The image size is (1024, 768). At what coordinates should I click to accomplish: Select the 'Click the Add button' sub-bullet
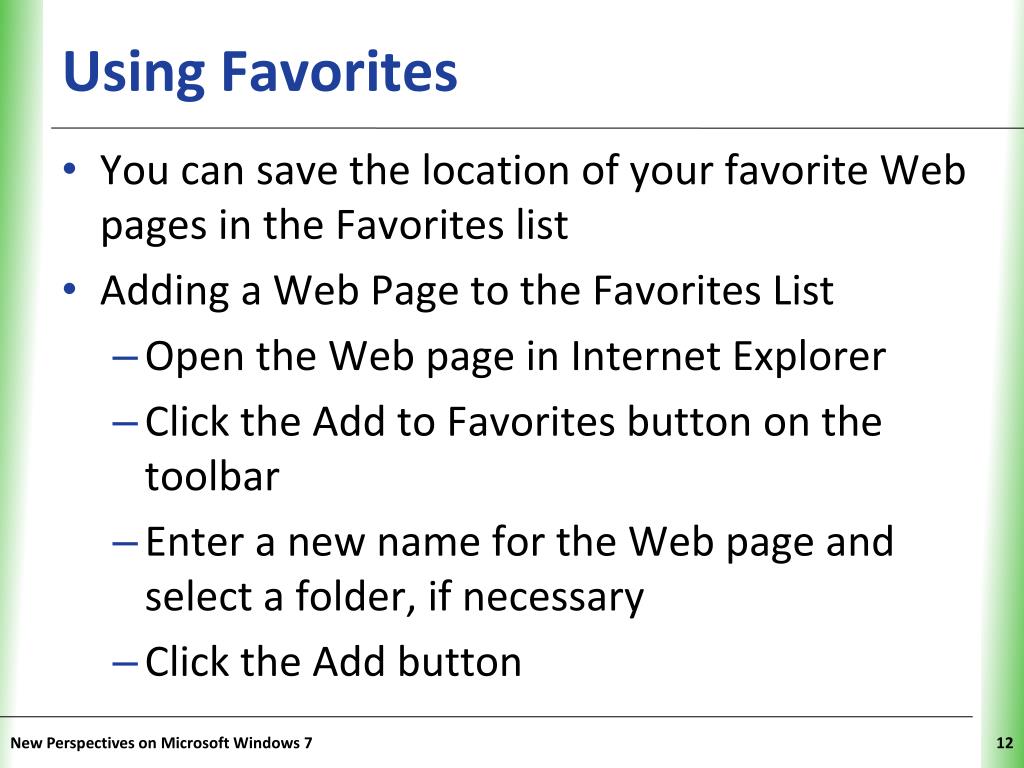pos(333,662)
